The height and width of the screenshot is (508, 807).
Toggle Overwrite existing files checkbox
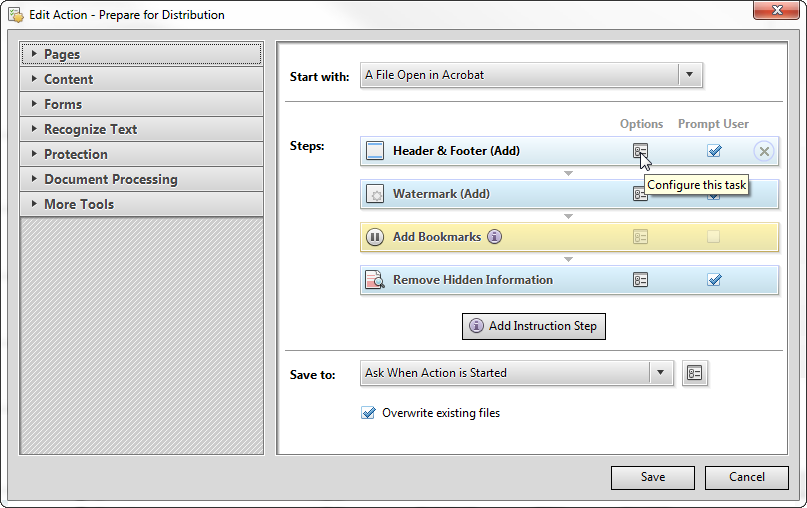368,413
